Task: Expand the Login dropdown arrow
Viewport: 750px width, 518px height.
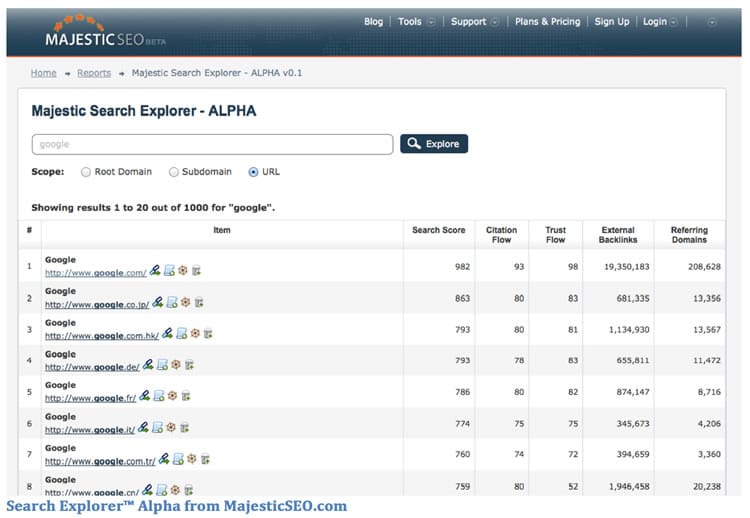Action: (x=673, y=22)
